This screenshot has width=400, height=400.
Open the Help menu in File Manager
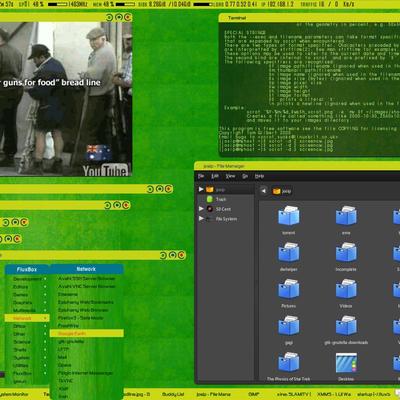[x=259, y=176]
